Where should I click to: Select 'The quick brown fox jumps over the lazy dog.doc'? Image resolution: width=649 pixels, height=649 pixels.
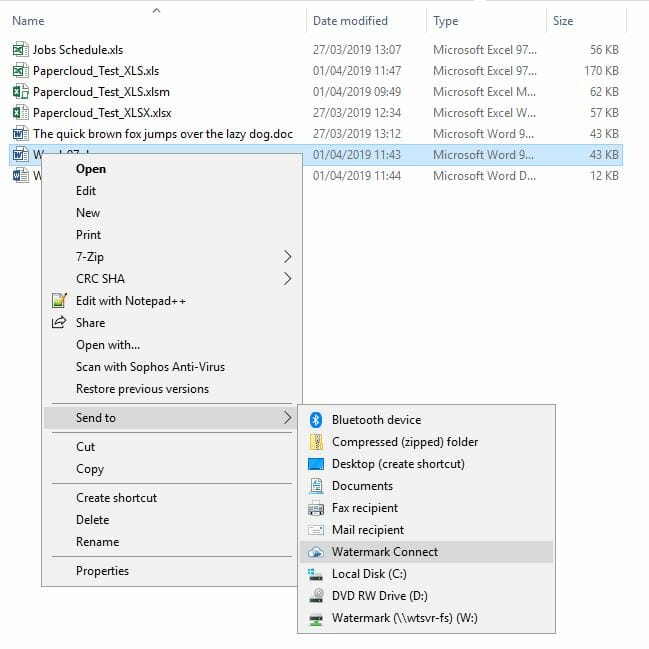tap(163, 134)
